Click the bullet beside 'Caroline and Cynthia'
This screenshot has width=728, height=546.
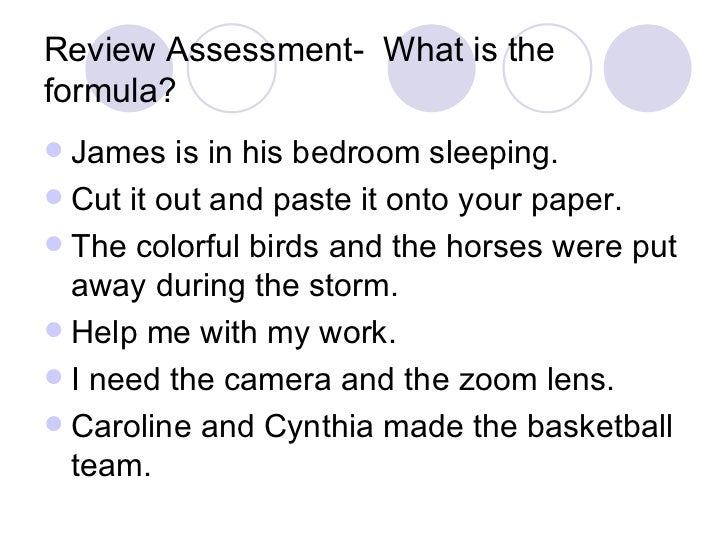[54, 423]
